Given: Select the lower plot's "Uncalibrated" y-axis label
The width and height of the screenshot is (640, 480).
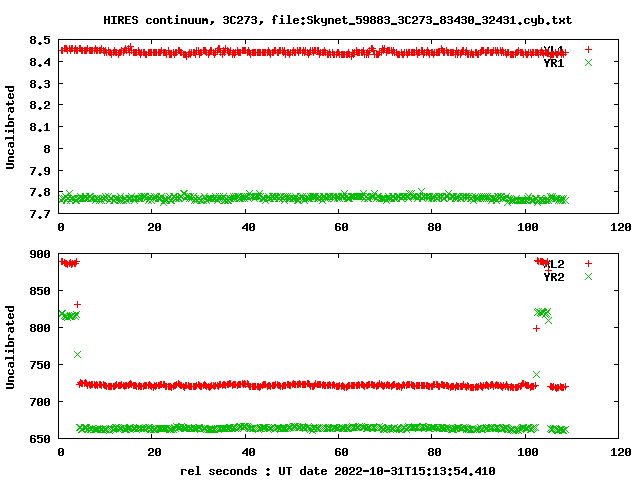Looking at the screenshot, I should (x=10, y=347).
